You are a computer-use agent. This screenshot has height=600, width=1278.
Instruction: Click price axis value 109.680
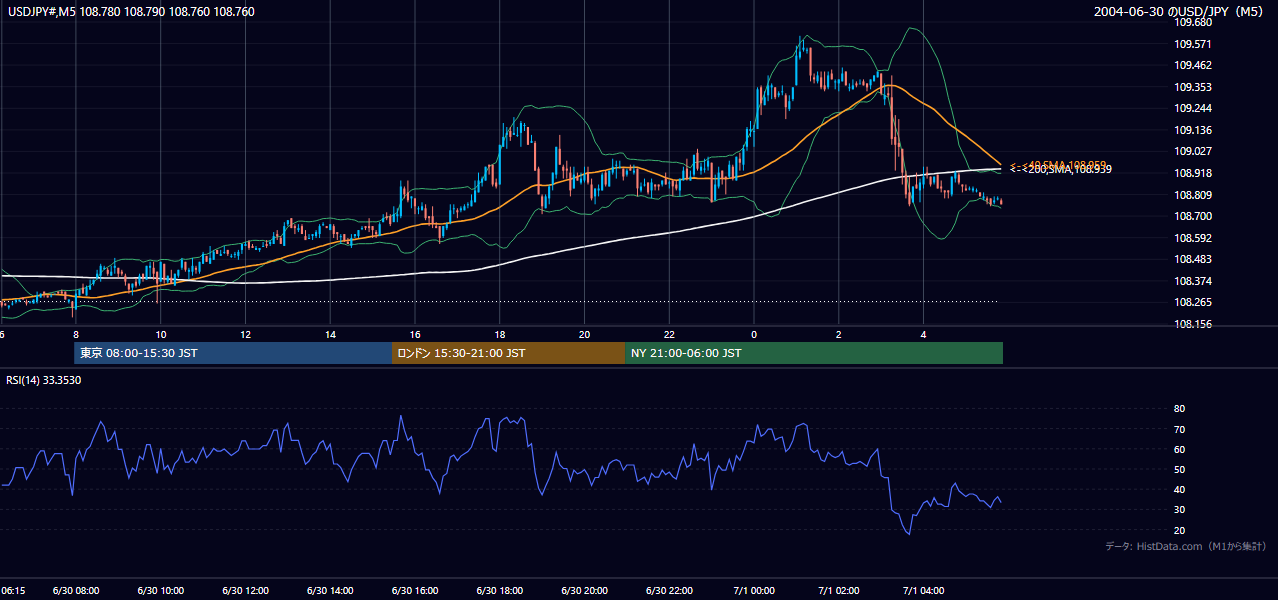1193,22
